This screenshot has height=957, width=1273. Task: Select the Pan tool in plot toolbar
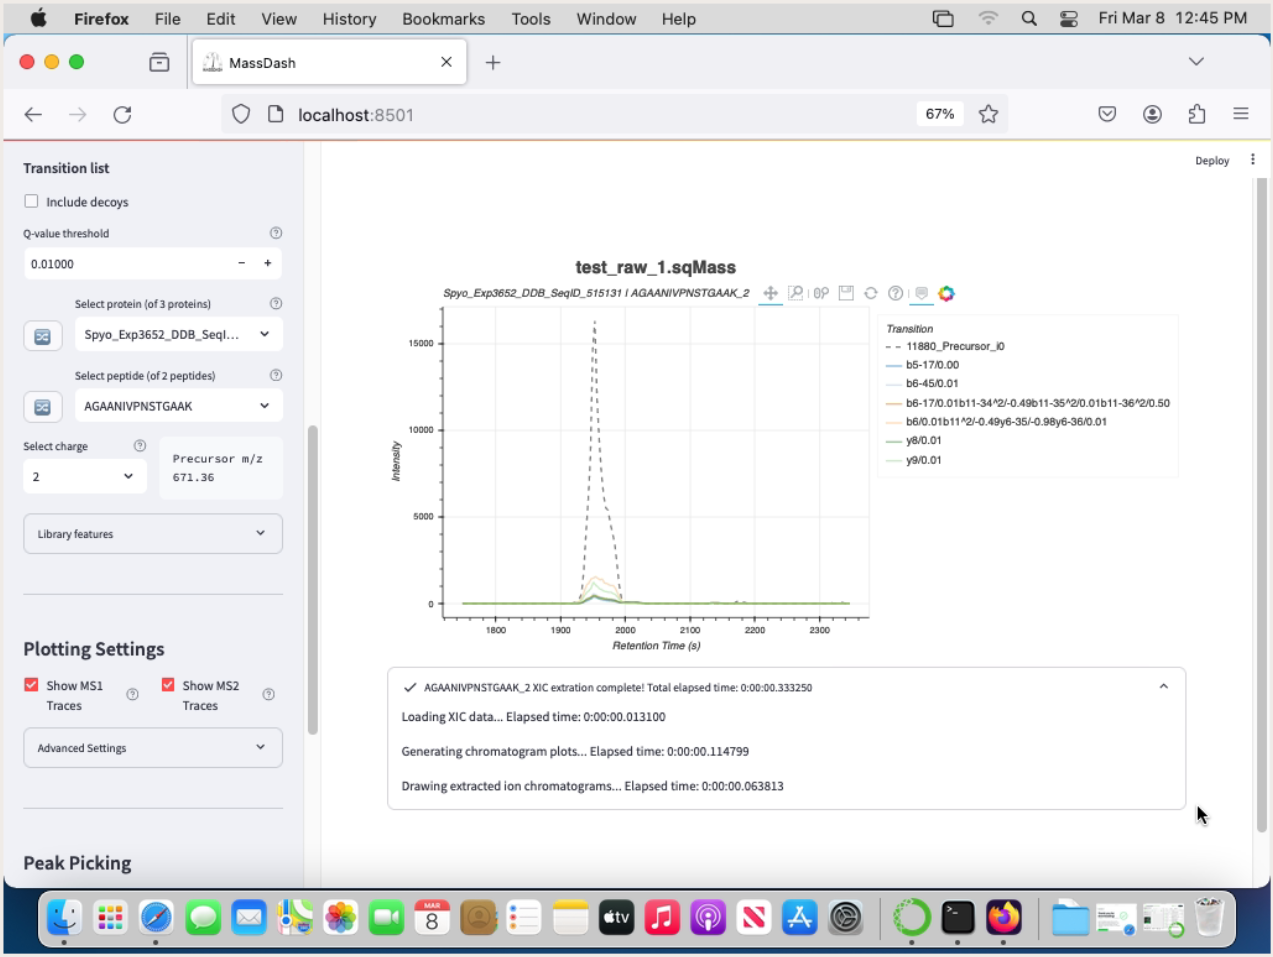(x=770, y=293)
